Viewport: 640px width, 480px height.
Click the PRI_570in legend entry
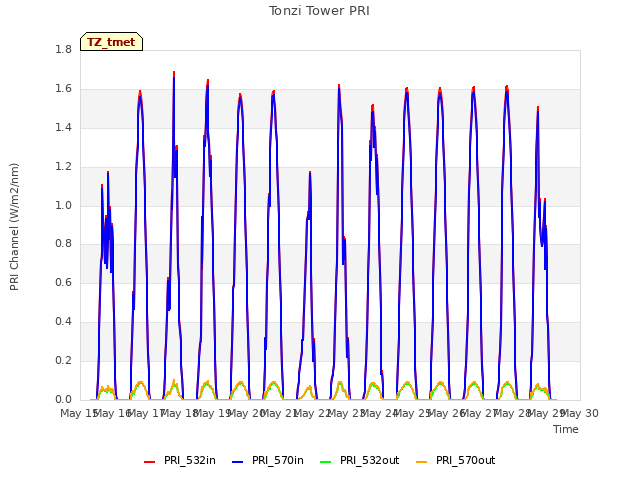pos(268,460)
